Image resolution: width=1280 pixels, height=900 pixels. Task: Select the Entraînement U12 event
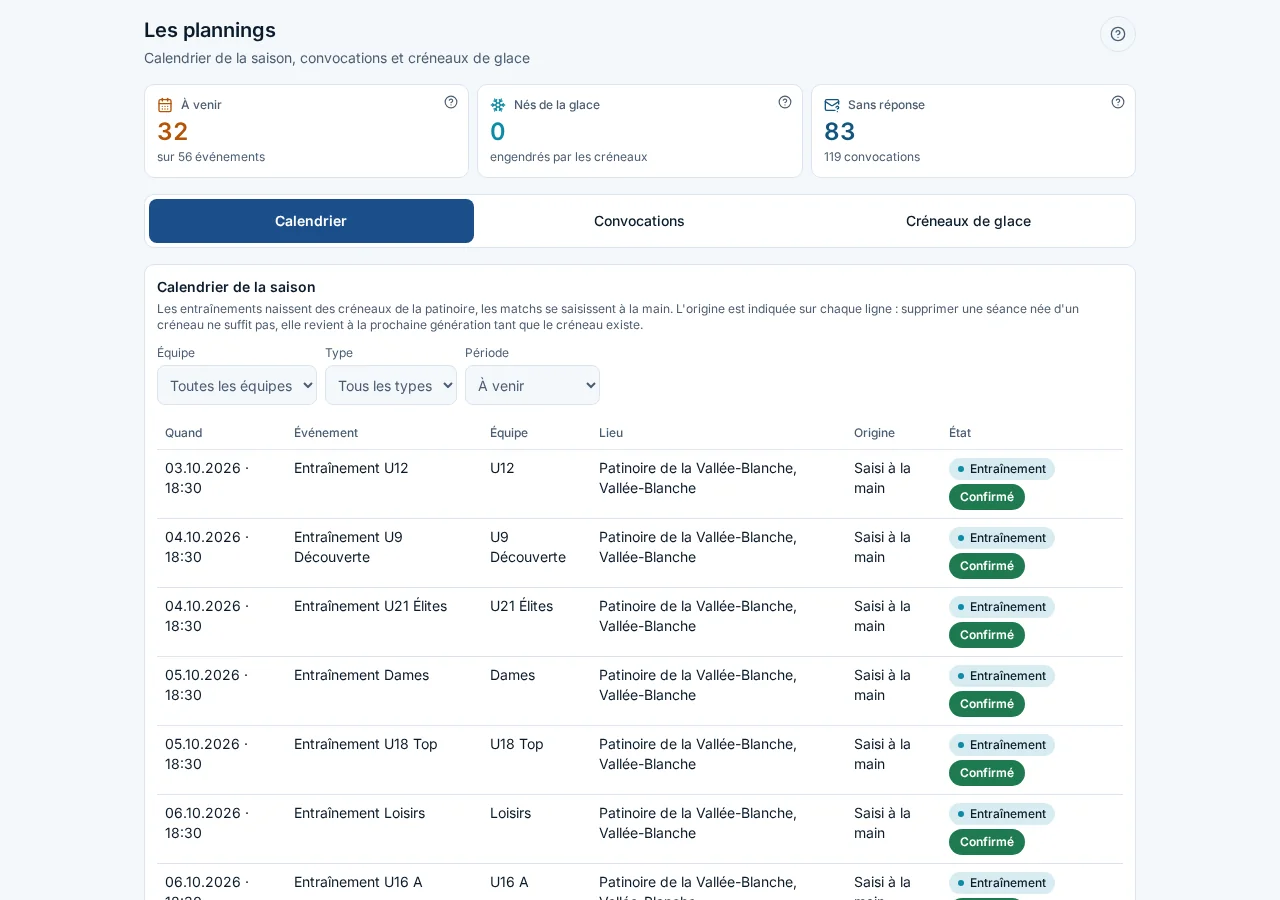pyautogui.click(x=351, y=468)
